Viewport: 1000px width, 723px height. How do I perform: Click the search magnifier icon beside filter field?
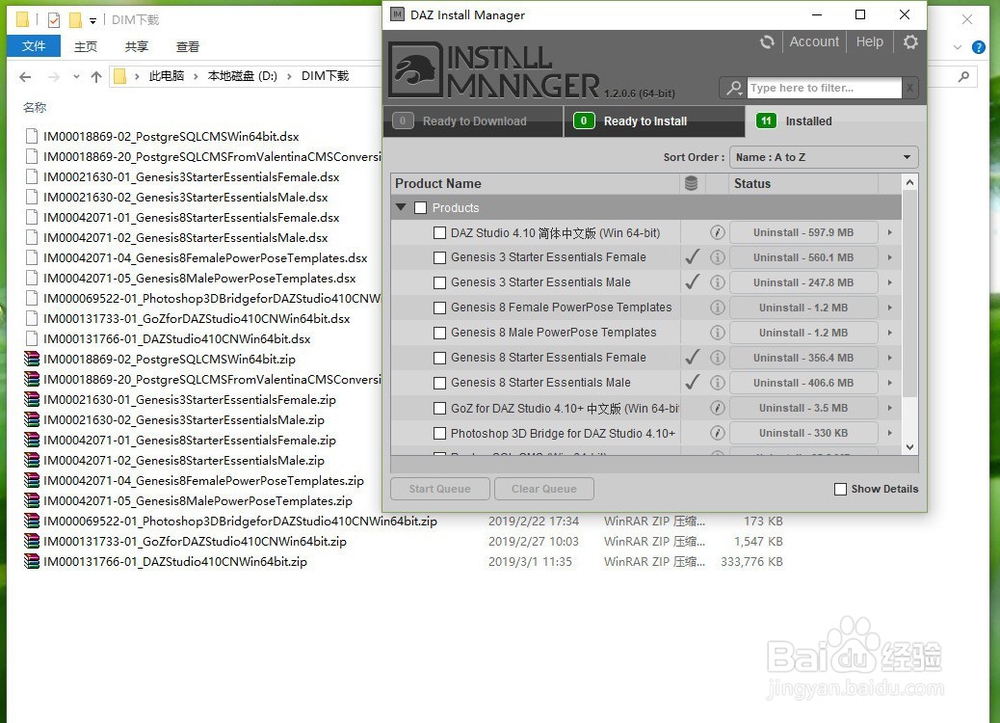[733, 88]
